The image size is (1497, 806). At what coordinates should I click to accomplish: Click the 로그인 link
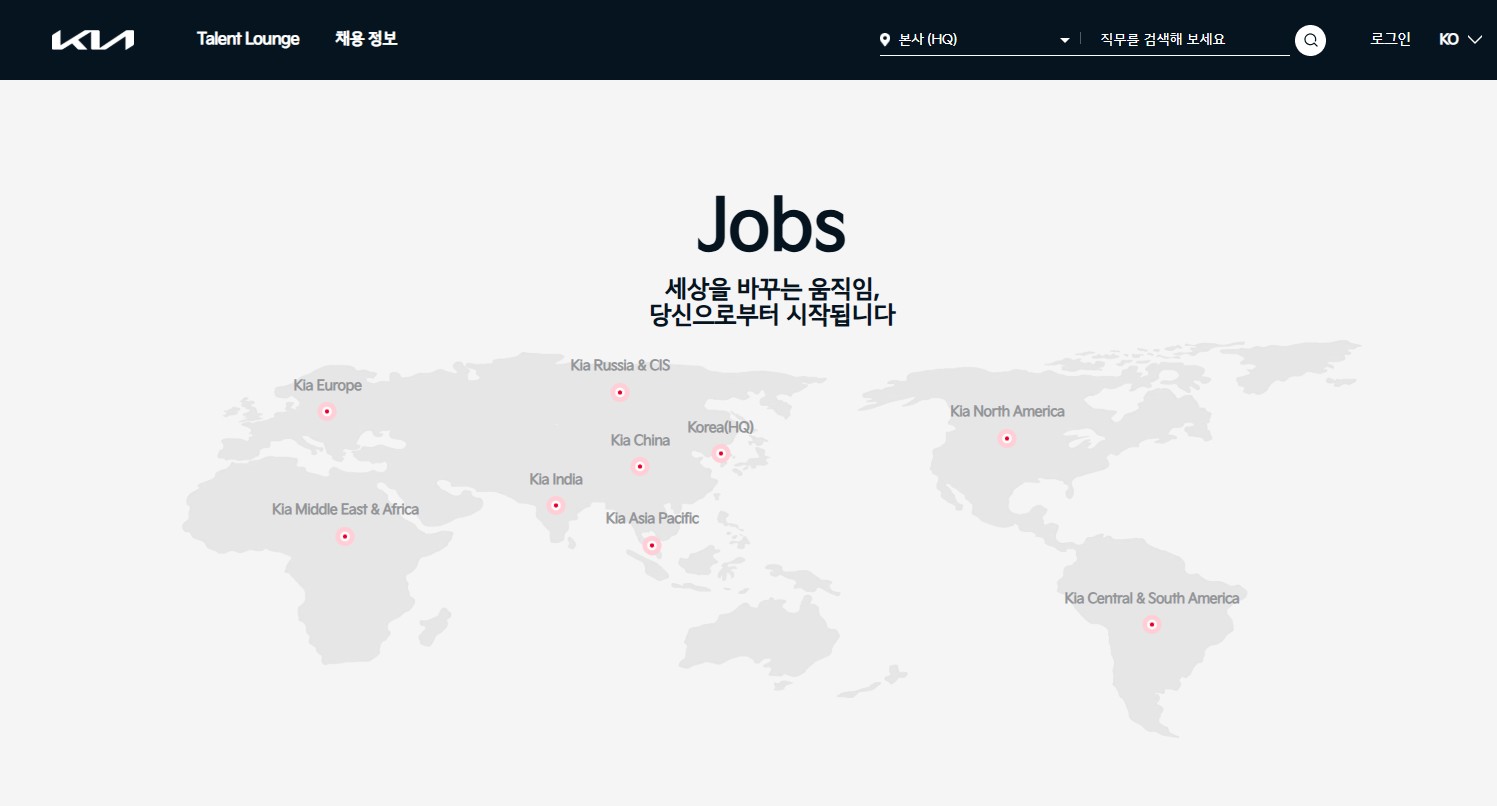(1390, 39)
